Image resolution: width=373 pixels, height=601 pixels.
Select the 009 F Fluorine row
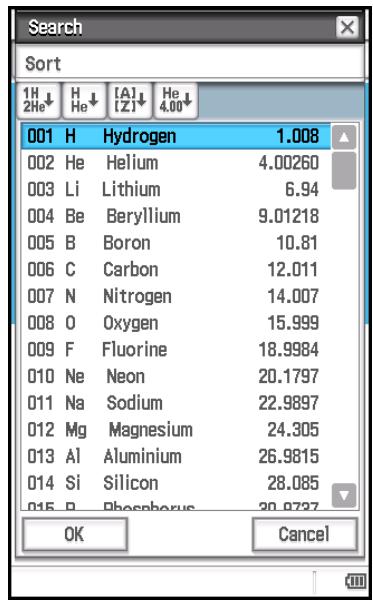pos(176,350)
